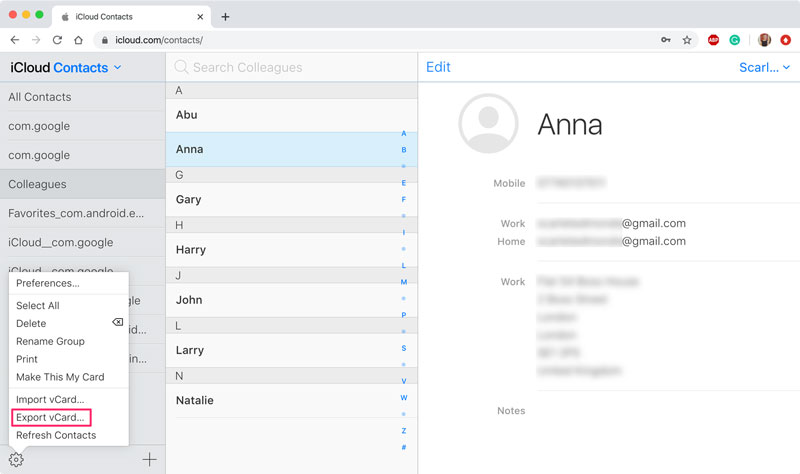This screenshot has height=474, width=800.
Task: Click the Edit button for Anna
Action: [438, 68]
